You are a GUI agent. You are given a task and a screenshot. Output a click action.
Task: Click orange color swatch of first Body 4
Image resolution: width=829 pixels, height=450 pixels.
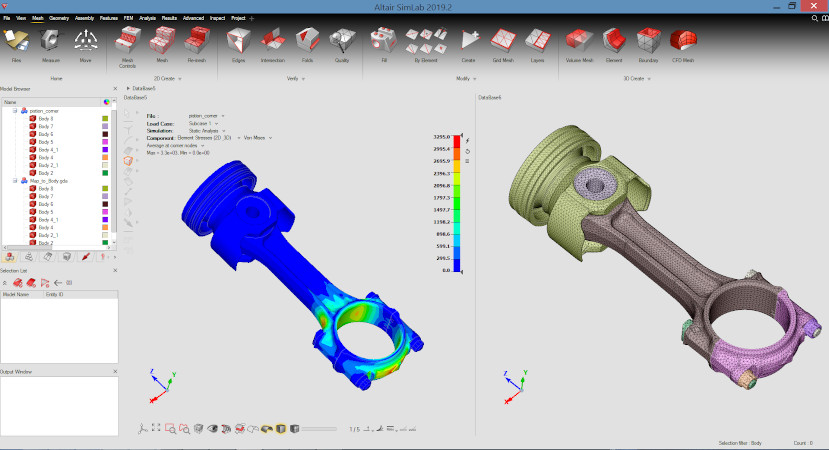click(x=105, y=158)
